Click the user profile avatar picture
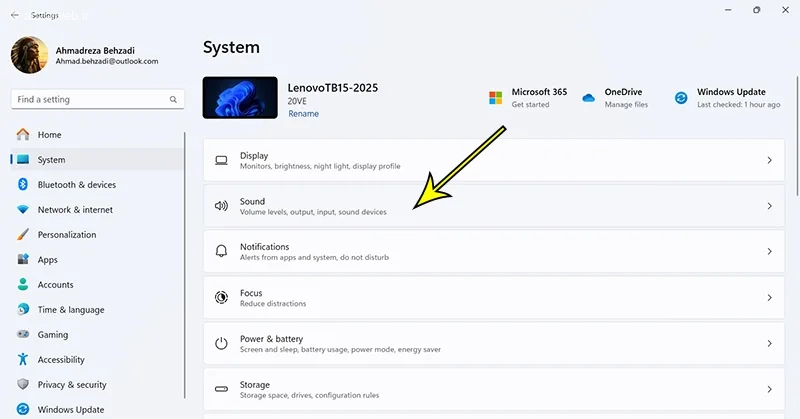The width and height of the screenshot is (800, 419). [29, 56]
